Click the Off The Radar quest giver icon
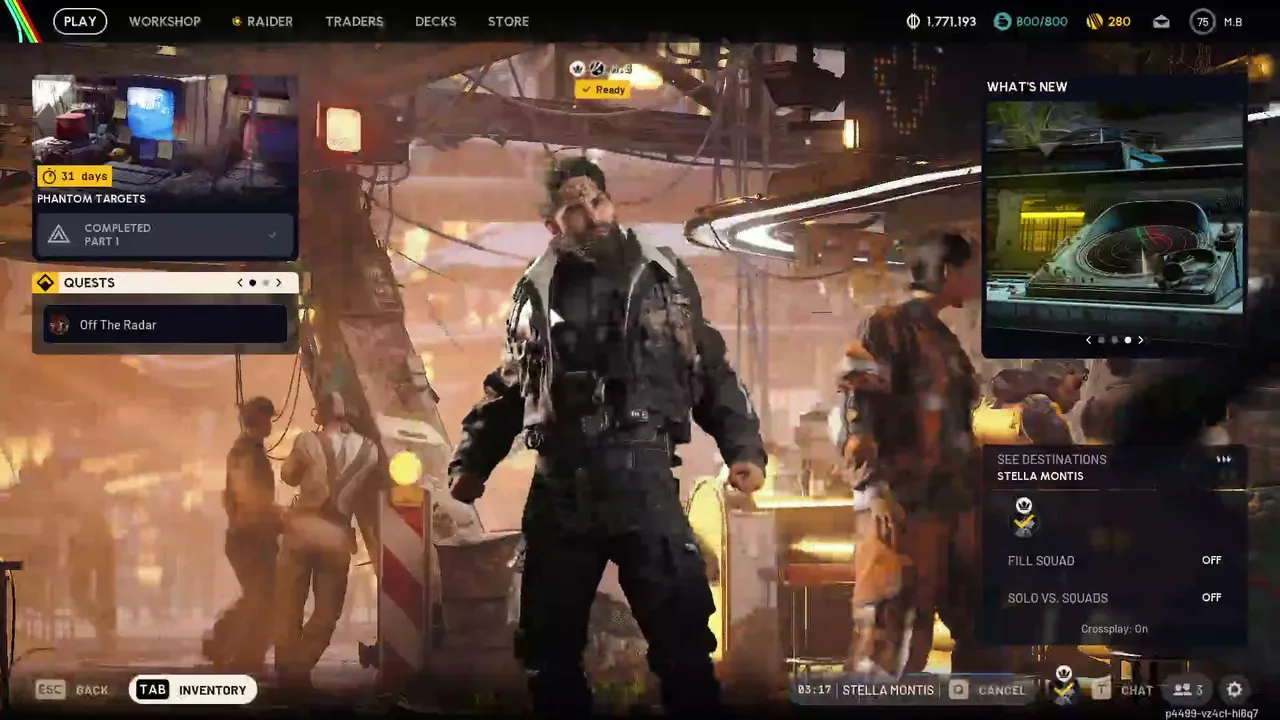Viewport: 1280px width, 720px height. 59,324
